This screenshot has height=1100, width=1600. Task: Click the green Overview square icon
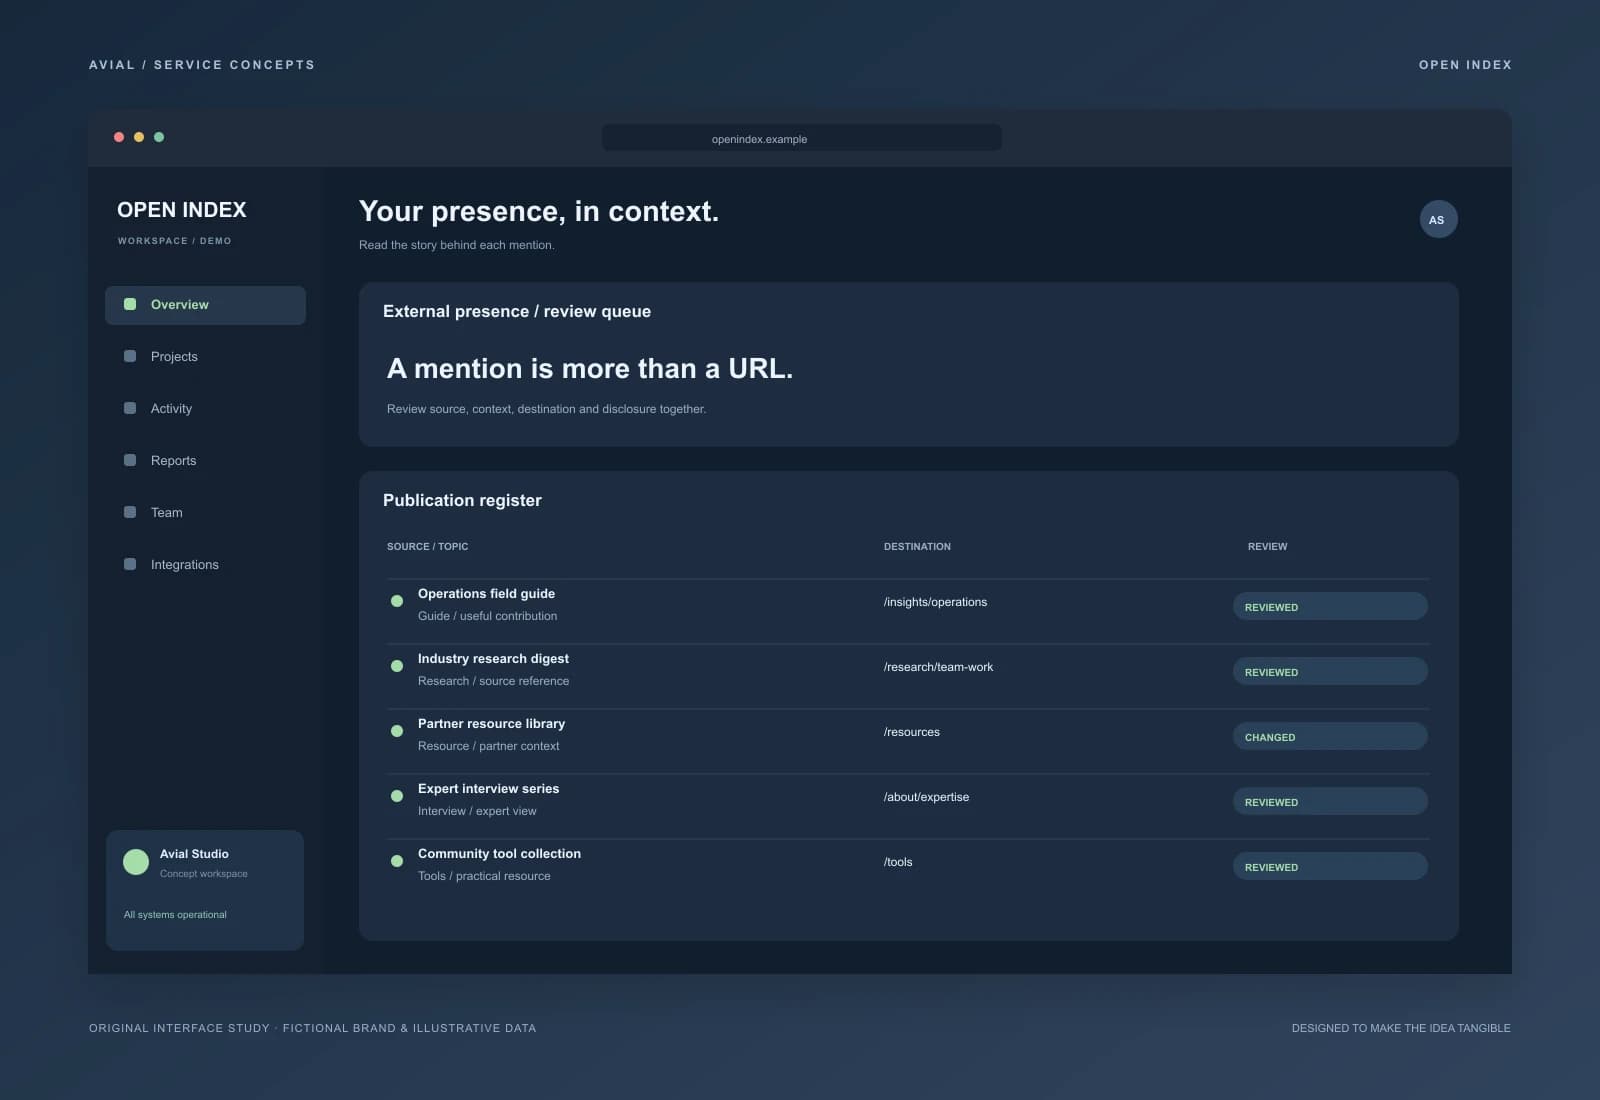[x=130, y=304]
